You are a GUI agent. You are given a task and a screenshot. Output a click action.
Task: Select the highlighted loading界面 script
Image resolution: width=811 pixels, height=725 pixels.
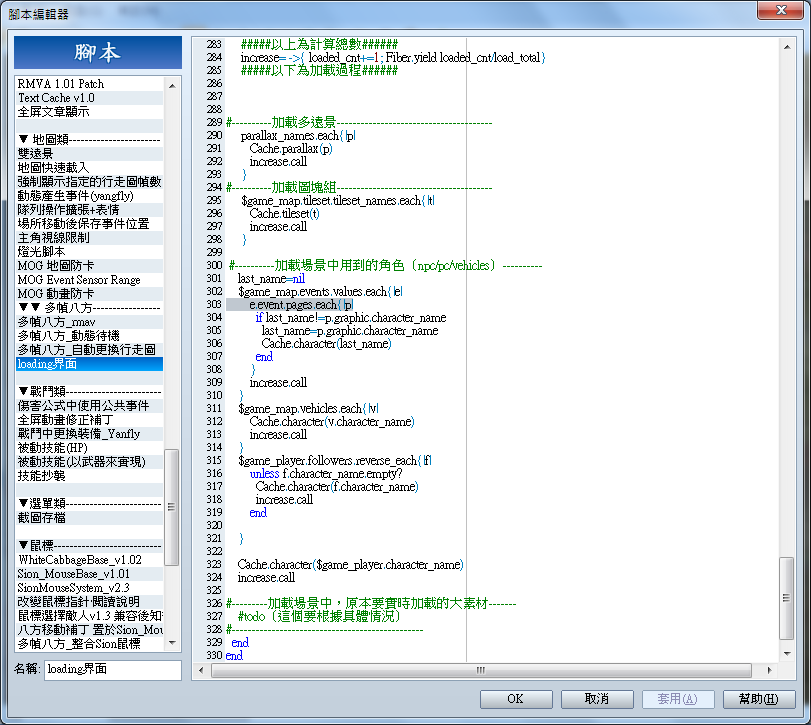(89, 364)
